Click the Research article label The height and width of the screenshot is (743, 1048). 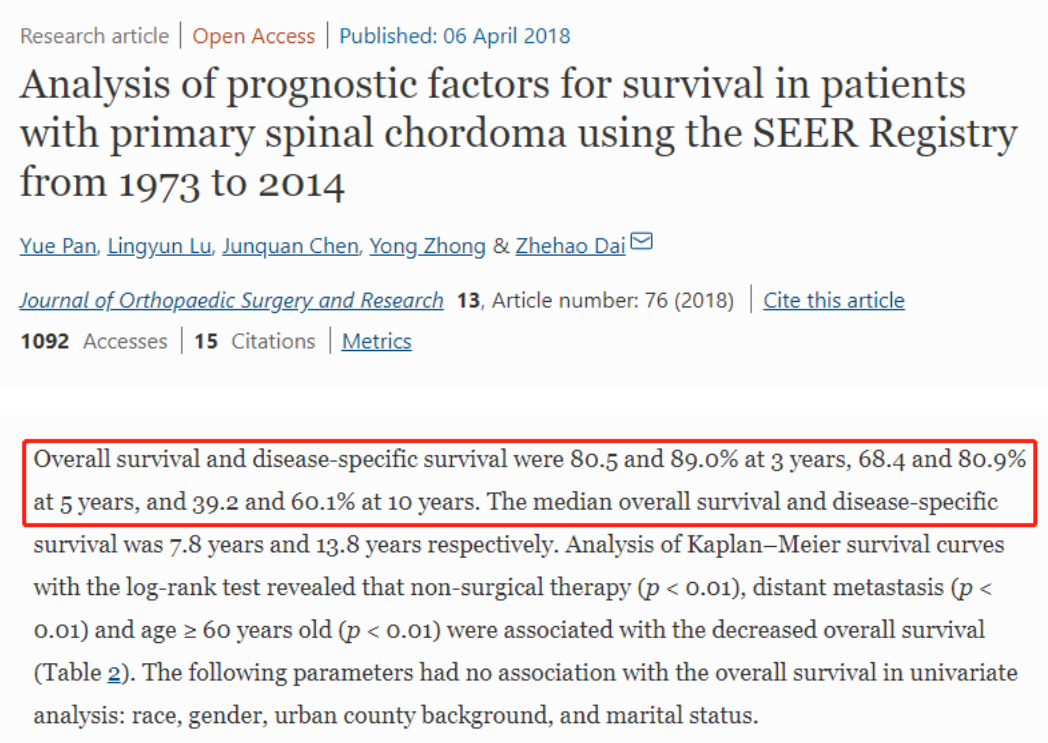click(94, 37)
